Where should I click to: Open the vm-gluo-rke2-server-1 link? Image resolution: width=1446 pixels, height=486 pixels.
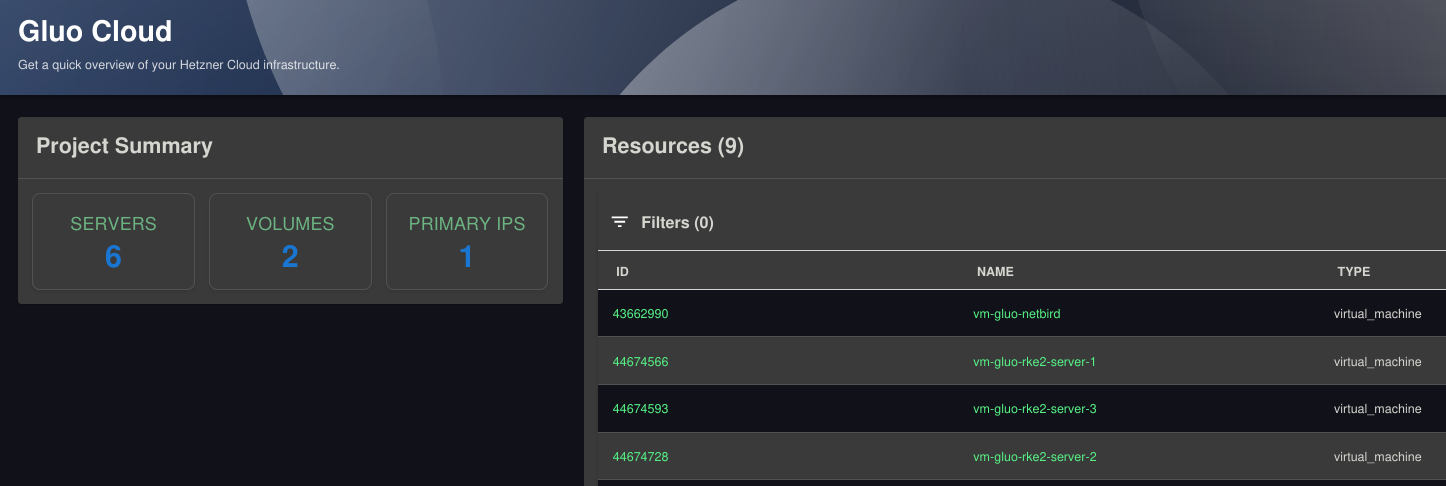tap(1034, 362)
